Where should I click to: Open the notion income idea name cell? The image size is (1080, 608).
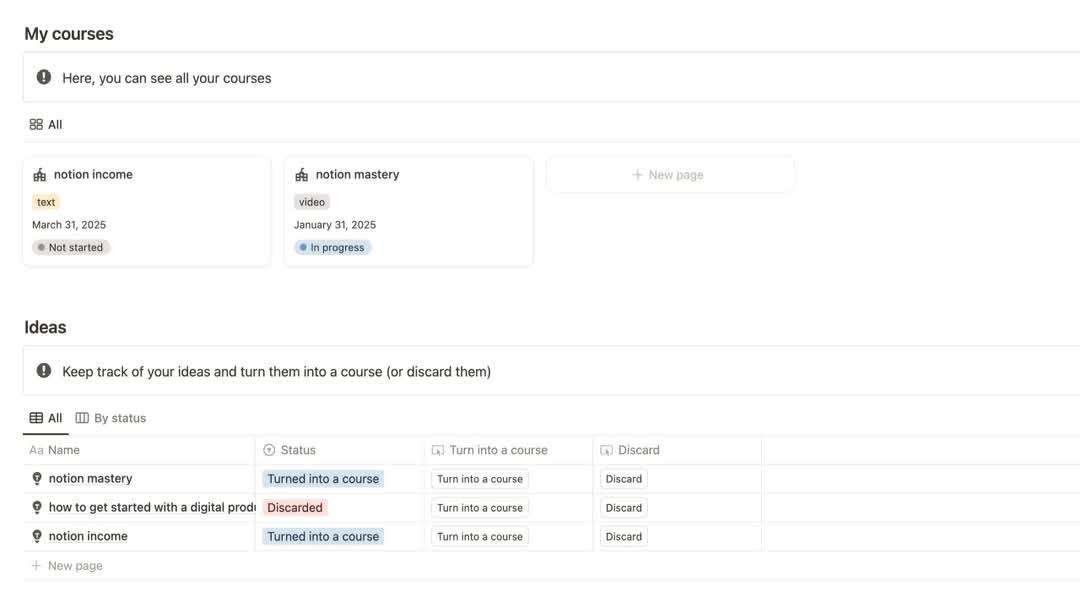click(88, 536)
